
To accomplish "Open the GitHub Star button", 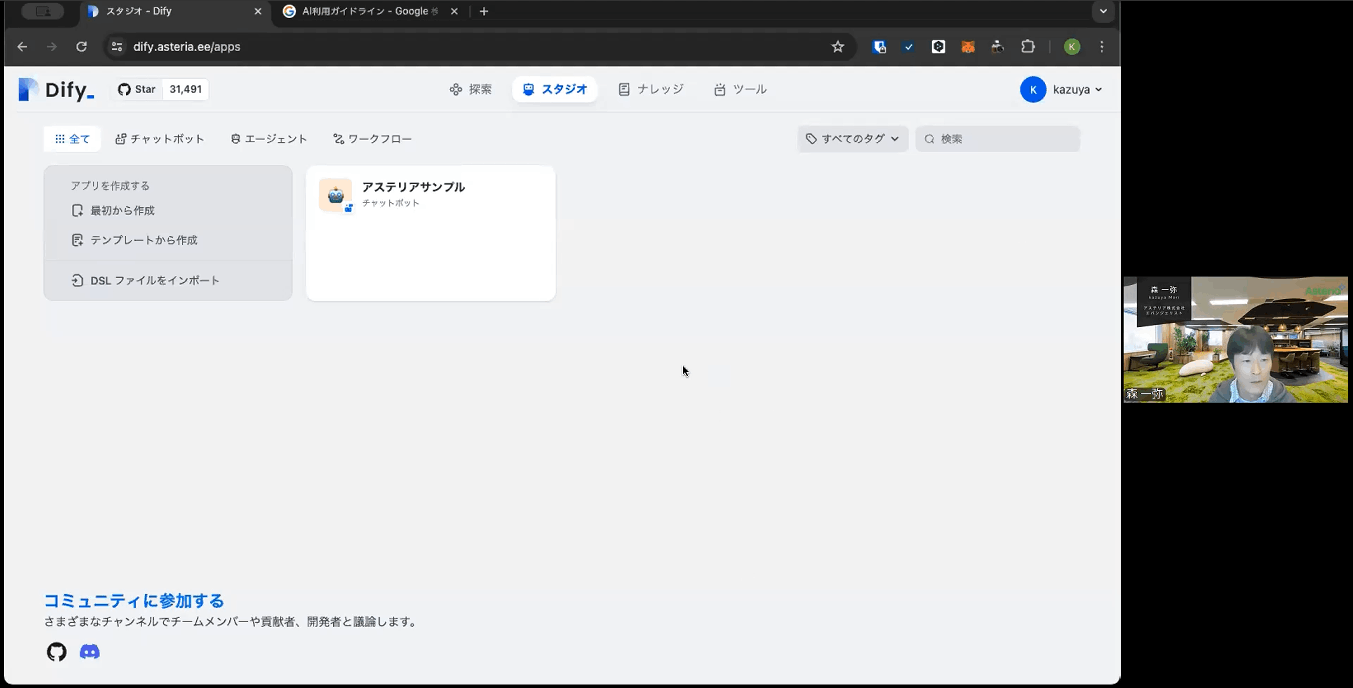I will click(x=137, y=90).
